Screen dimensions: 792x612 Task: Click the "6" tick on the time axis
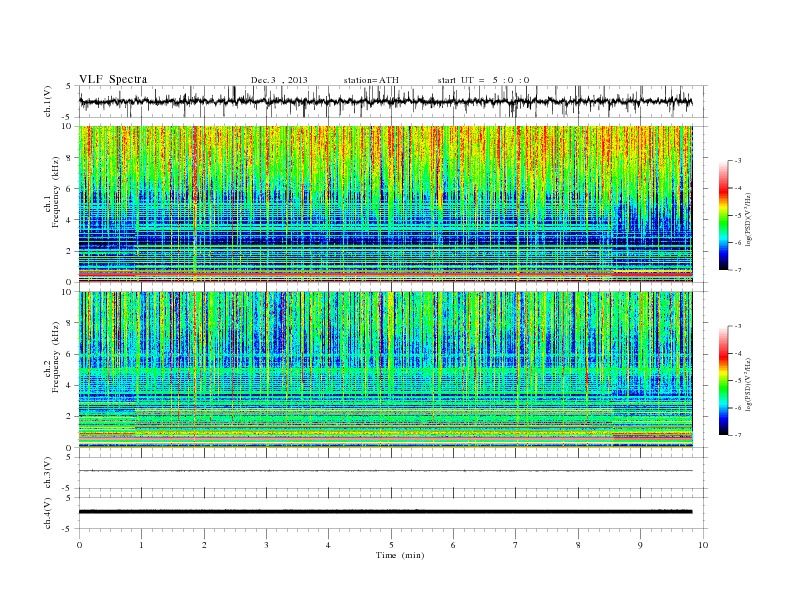[453, 545]
